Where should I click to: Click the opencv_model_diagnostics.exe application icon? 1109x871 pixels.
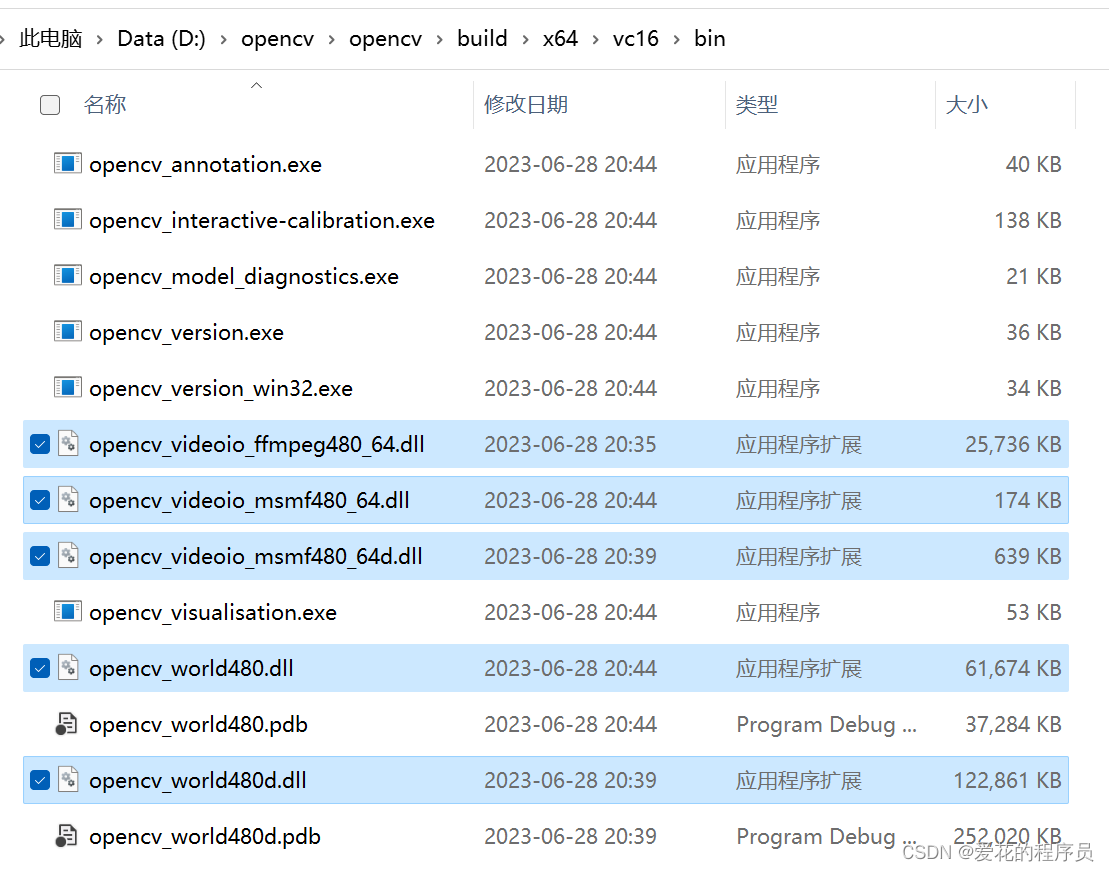[x=66, y=275]
